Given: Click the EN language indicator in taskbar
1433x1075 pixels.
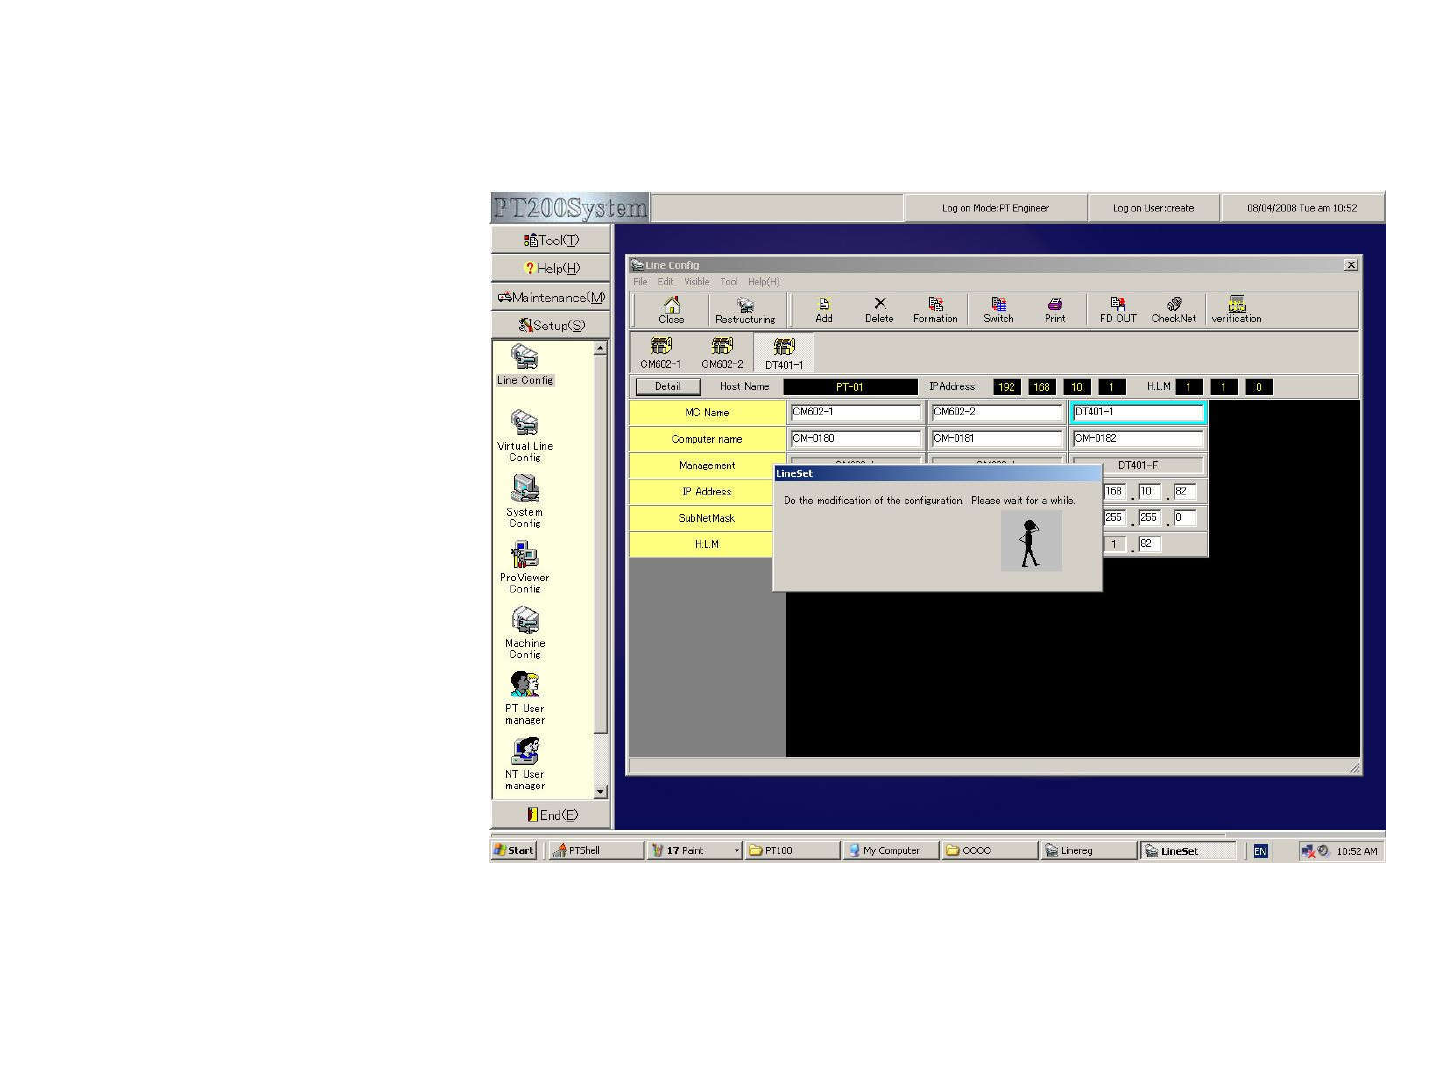Looking at the screenshot, I should pyautogui.click(x=1261, y=852).
